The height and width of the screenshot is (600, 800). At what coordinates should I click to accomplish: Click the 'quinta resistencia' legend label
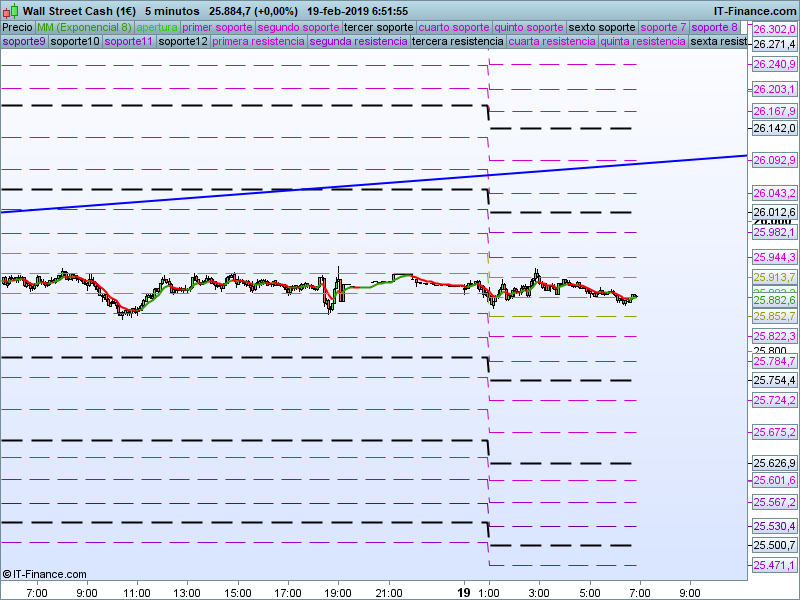tap(642, 42)
